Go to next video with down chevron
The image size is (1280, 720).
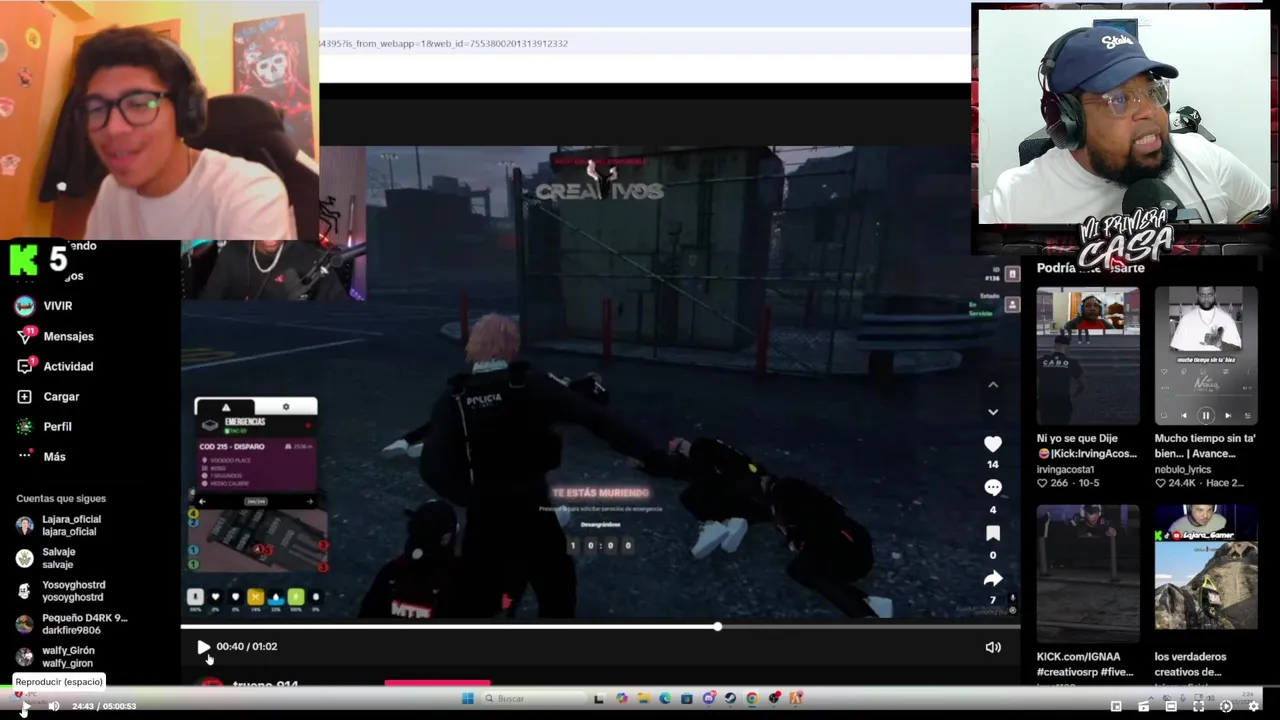(x=993, y=411)
